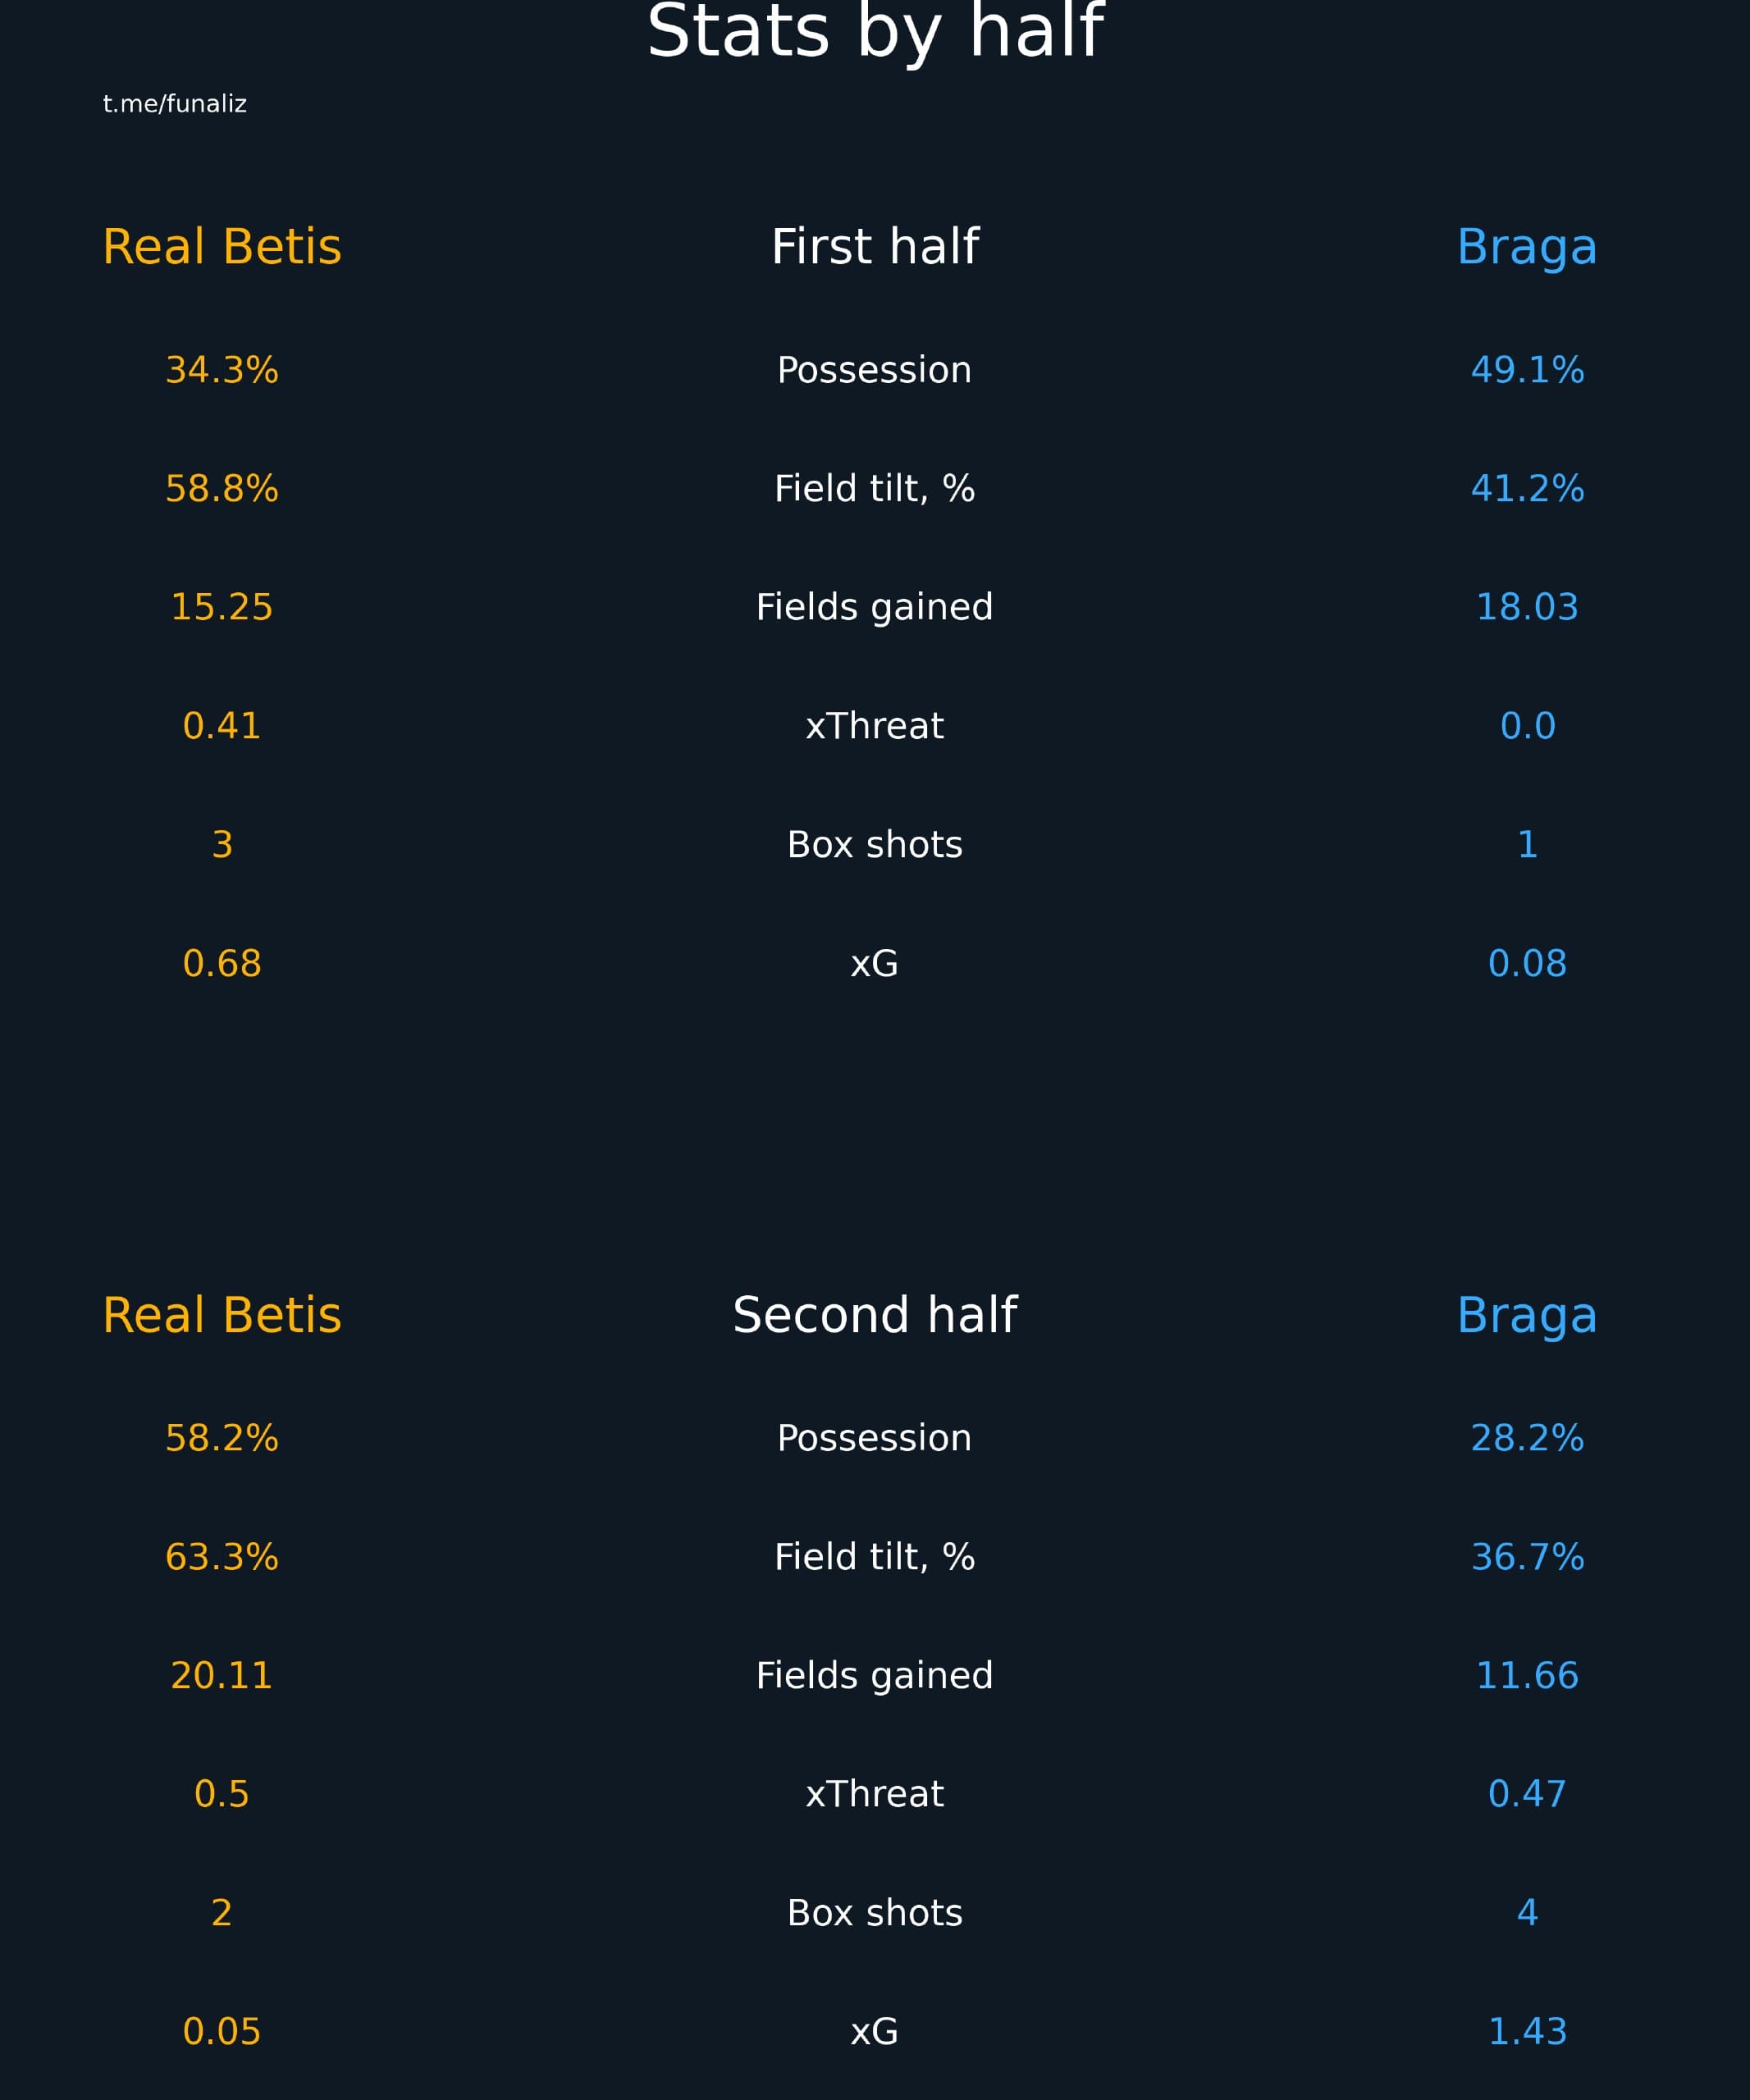Click Braga's 28.2% possession value
This screenshot has height=2100, width=1750.
point(1527,1438)
